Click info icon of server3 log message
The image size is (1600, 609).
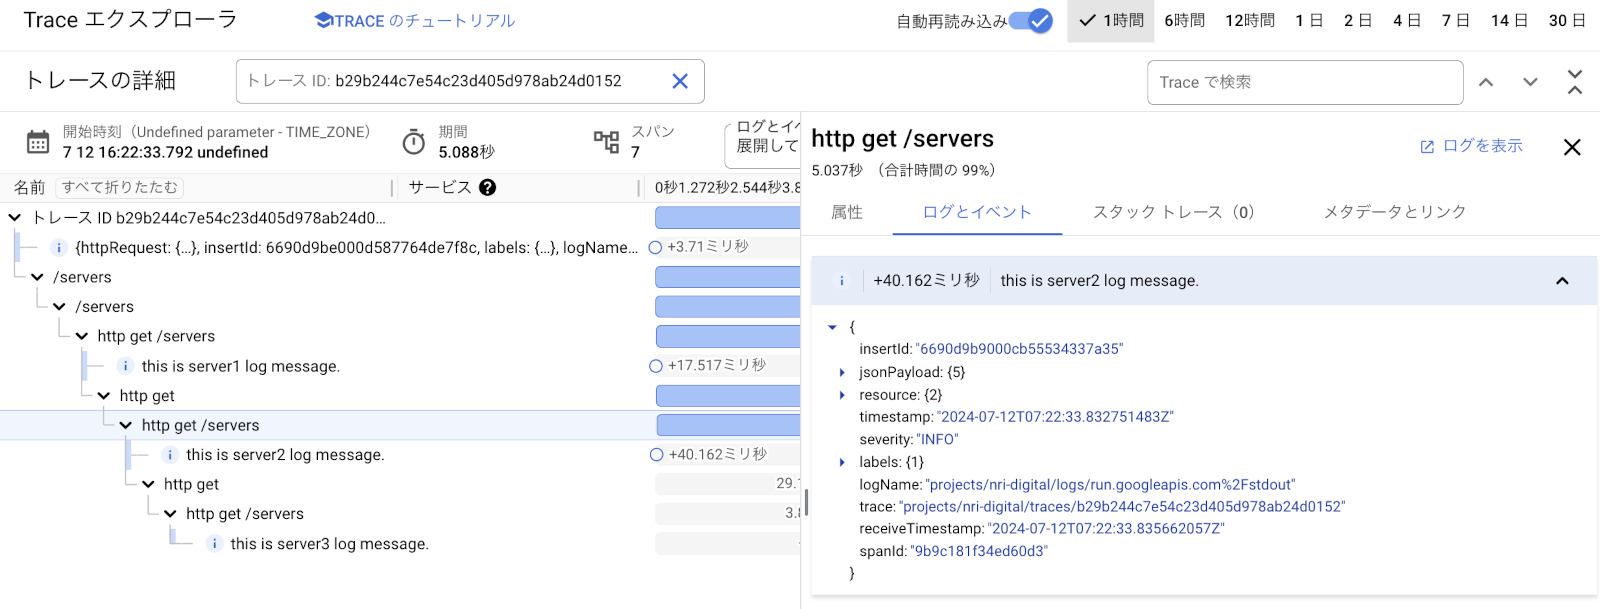[x=214, y=544]
